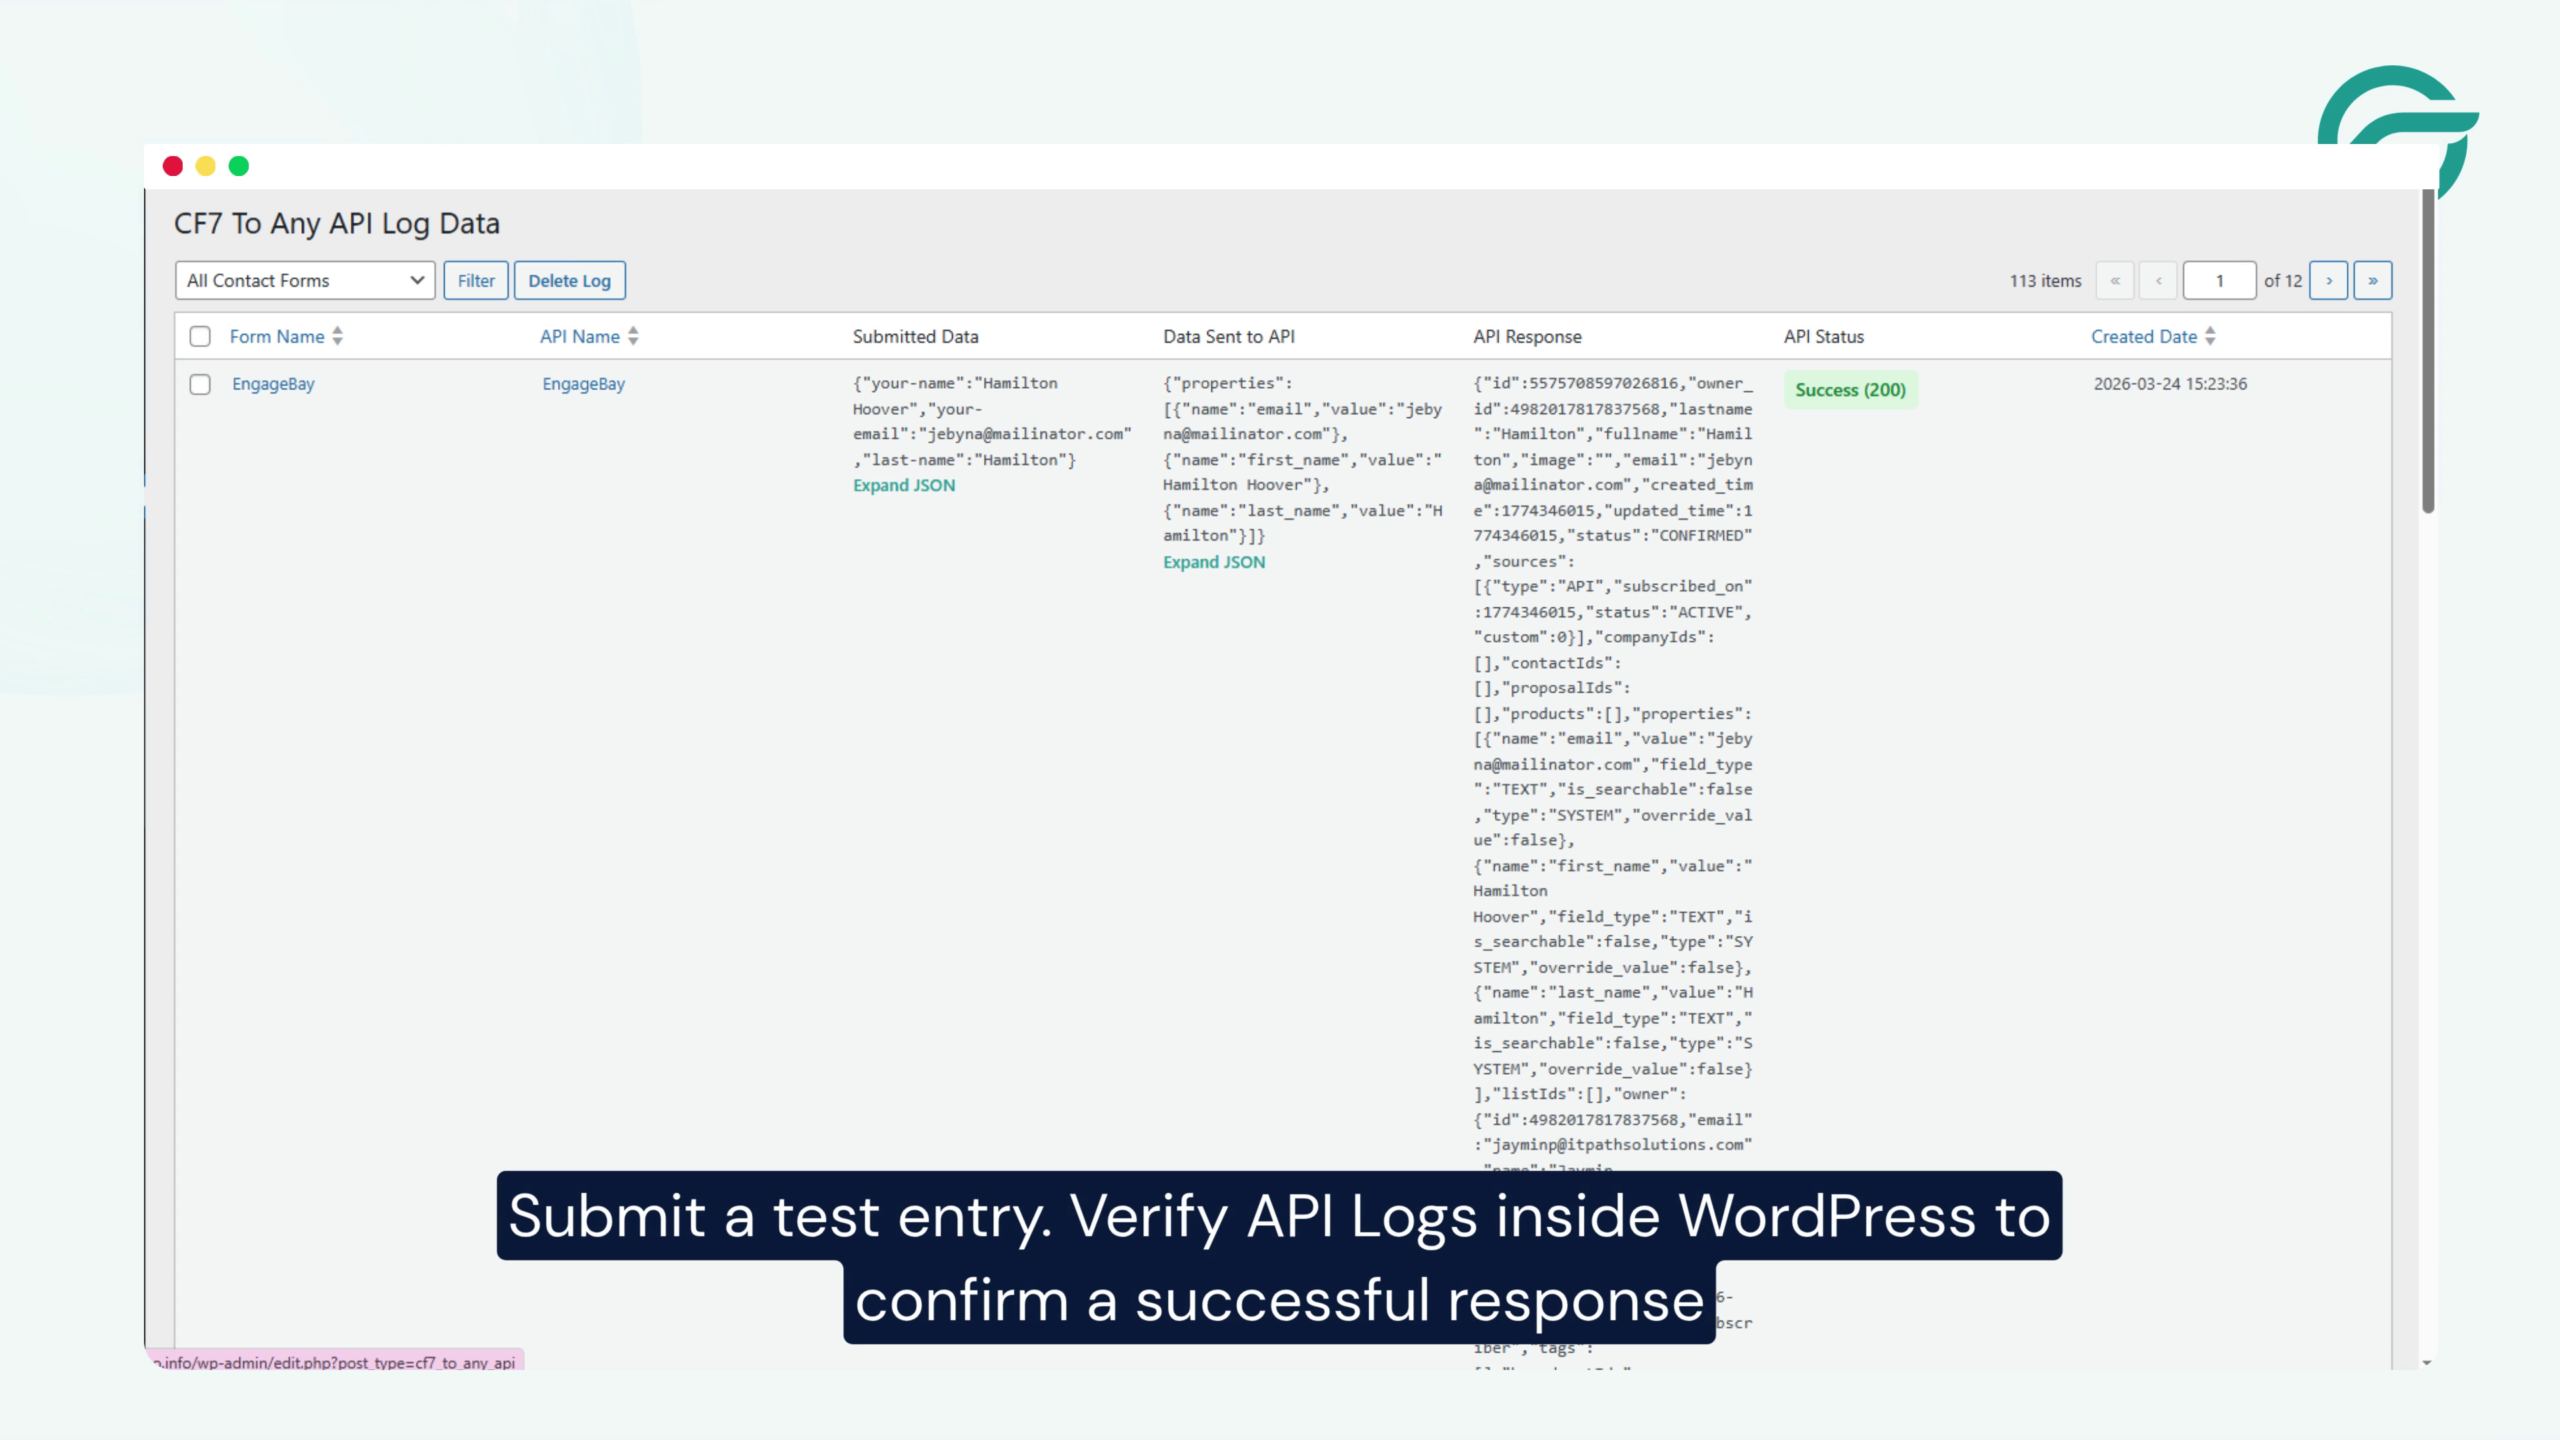
Task: Check the EngageBay row checkbox
Action: tap(200, 385)
